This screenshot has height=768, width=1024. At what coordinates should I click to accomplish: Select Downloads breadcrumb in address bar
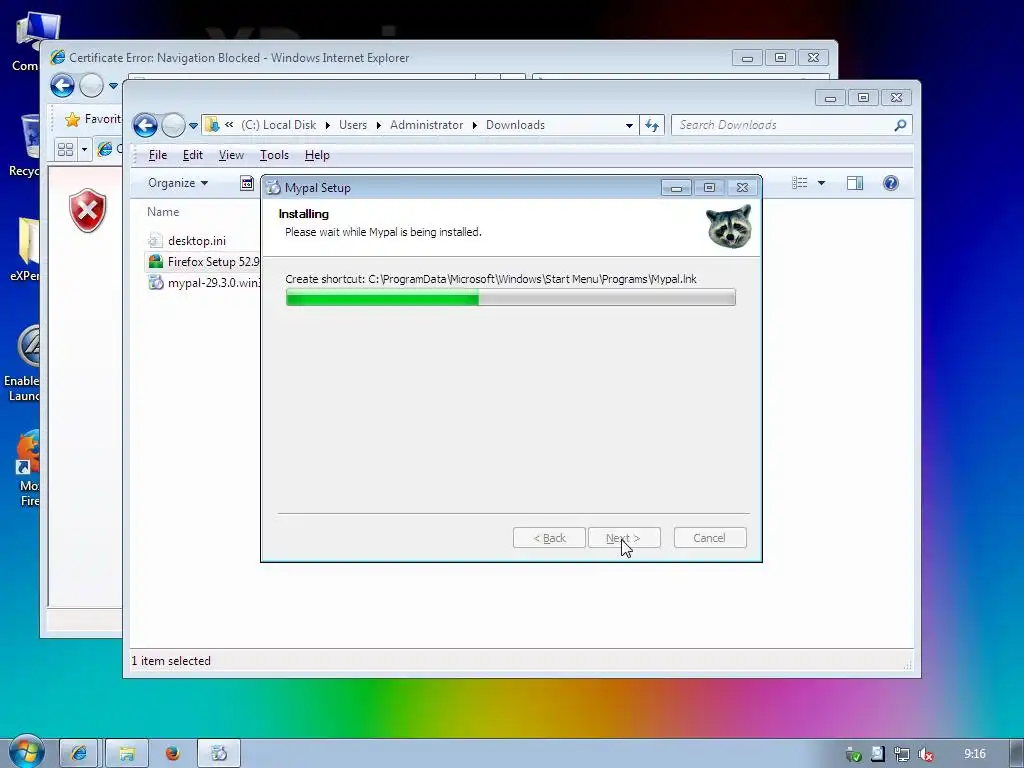(x=515, y=125)
